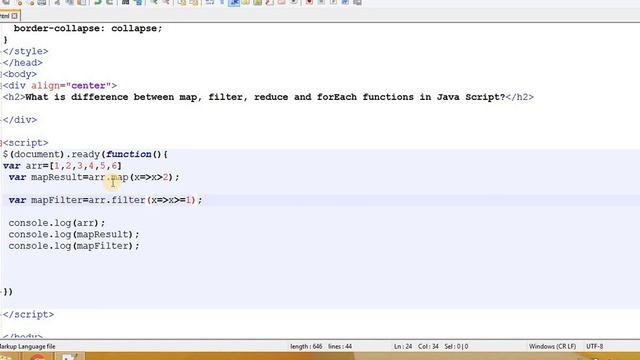Click 'mapFilter=arr' in the var declaration

(68, 200)
